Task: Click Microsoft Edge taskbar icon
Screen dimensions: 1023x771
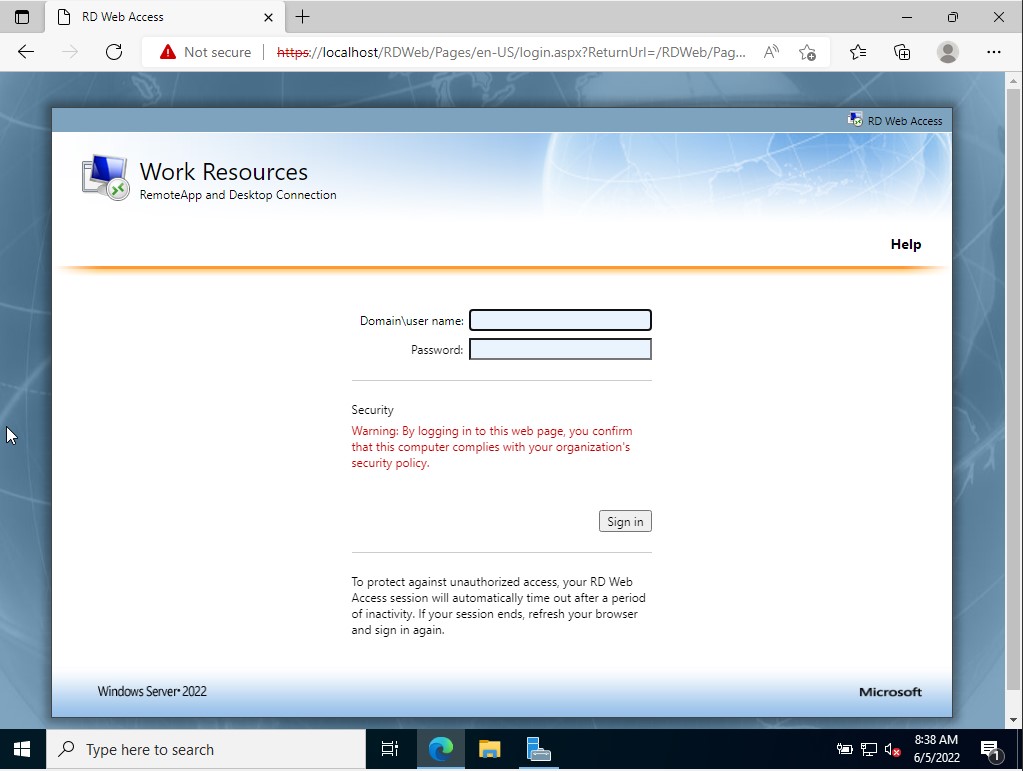Action: coord(440,749)
